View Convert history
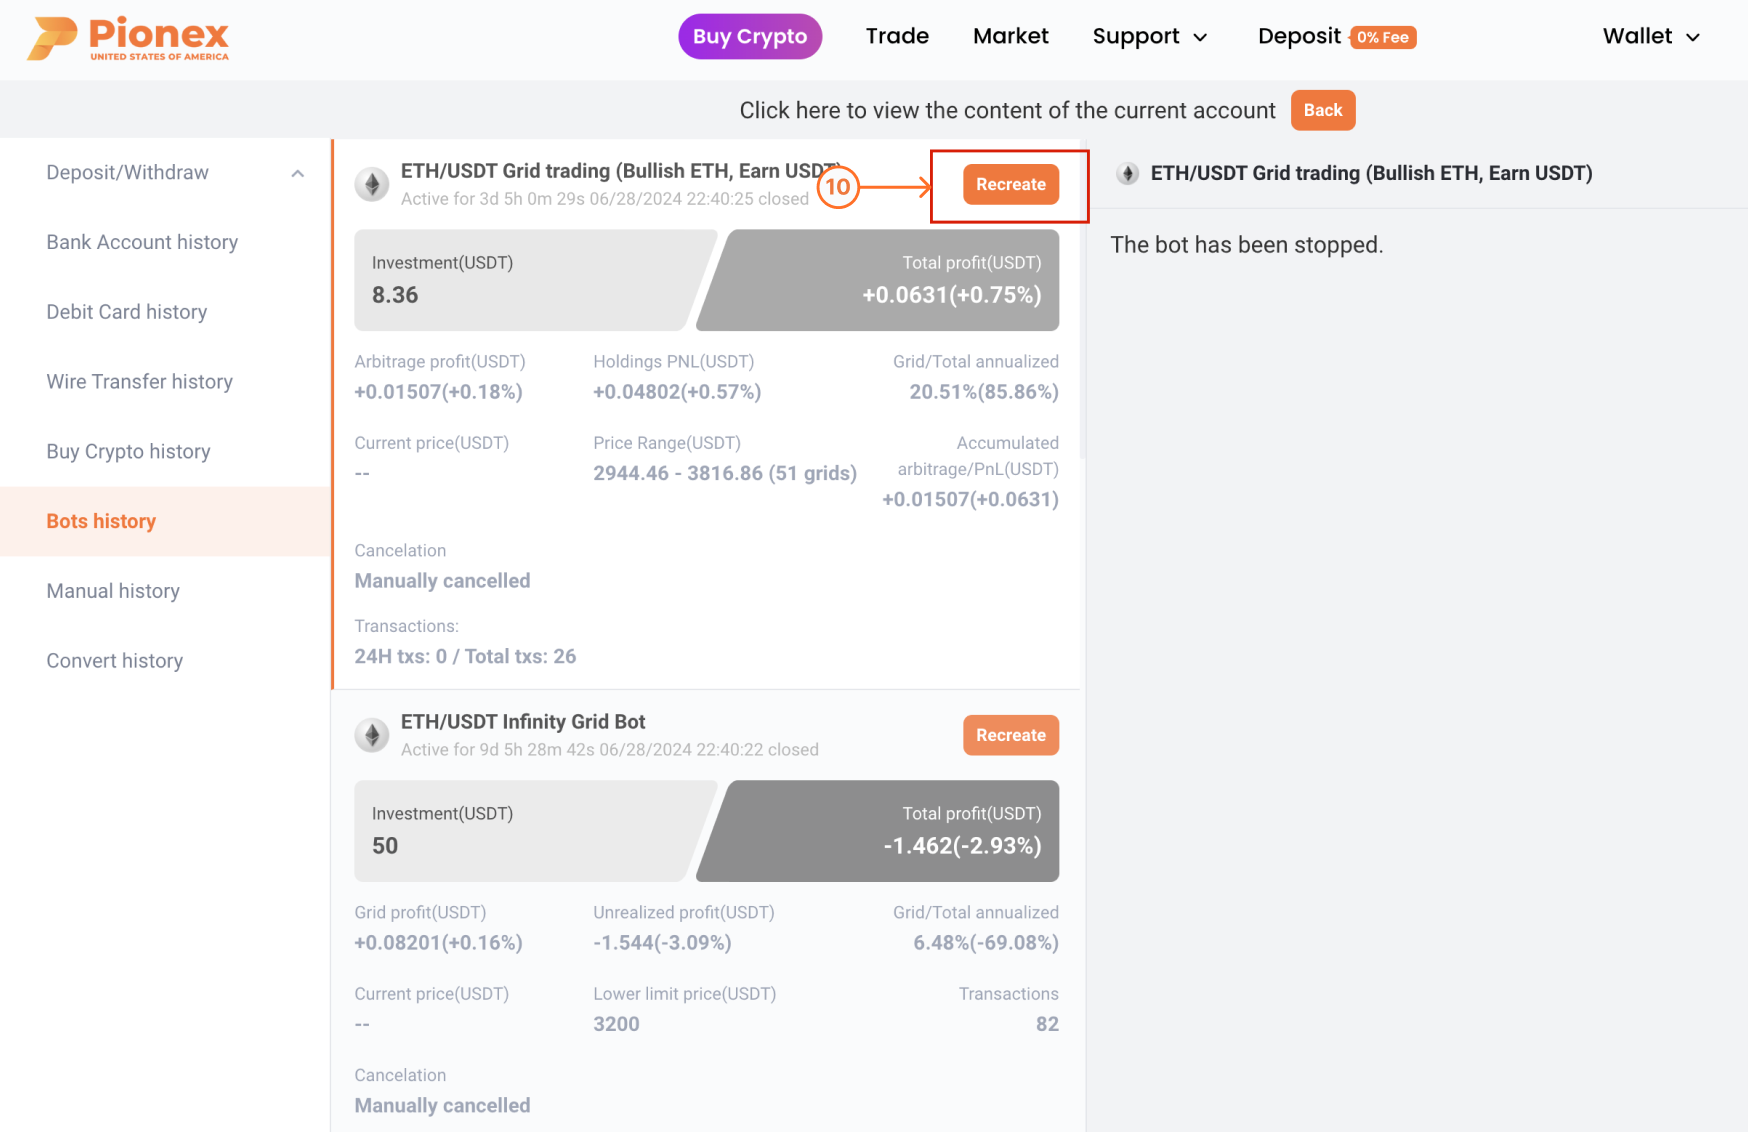This screenshot has width=1748, height=1132. (x=114, y=660)
